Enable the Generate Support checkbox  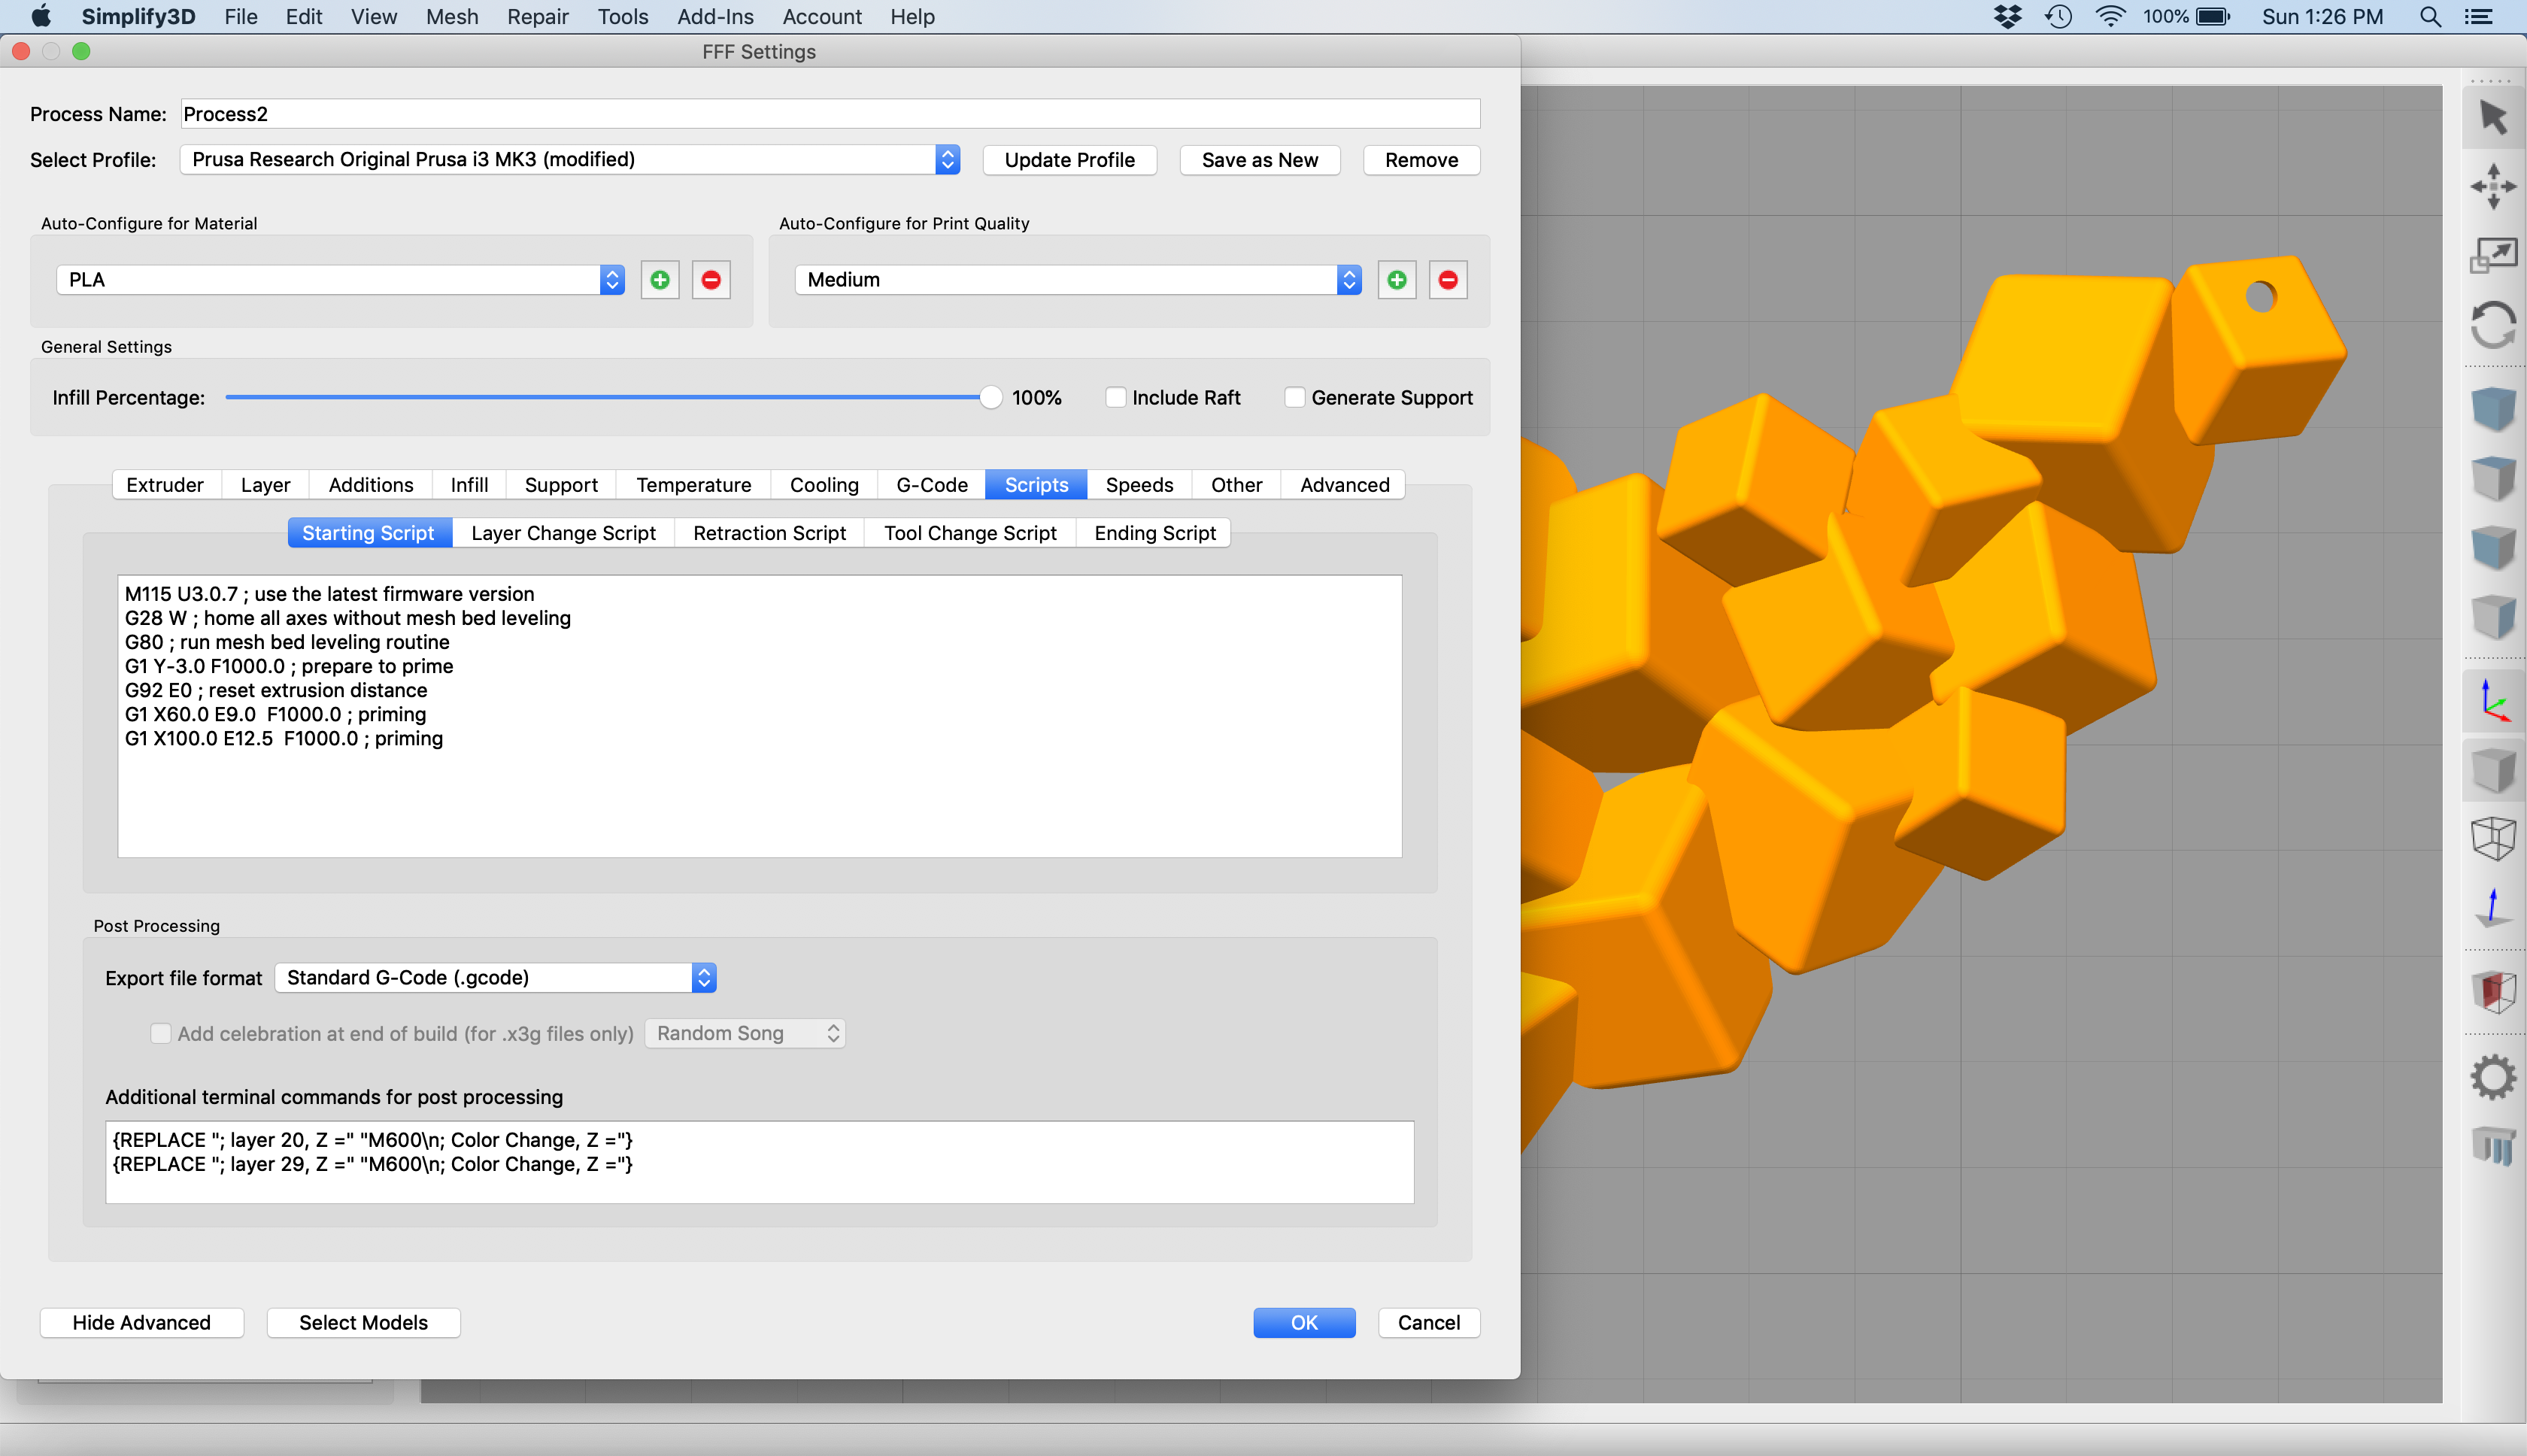1295,398
